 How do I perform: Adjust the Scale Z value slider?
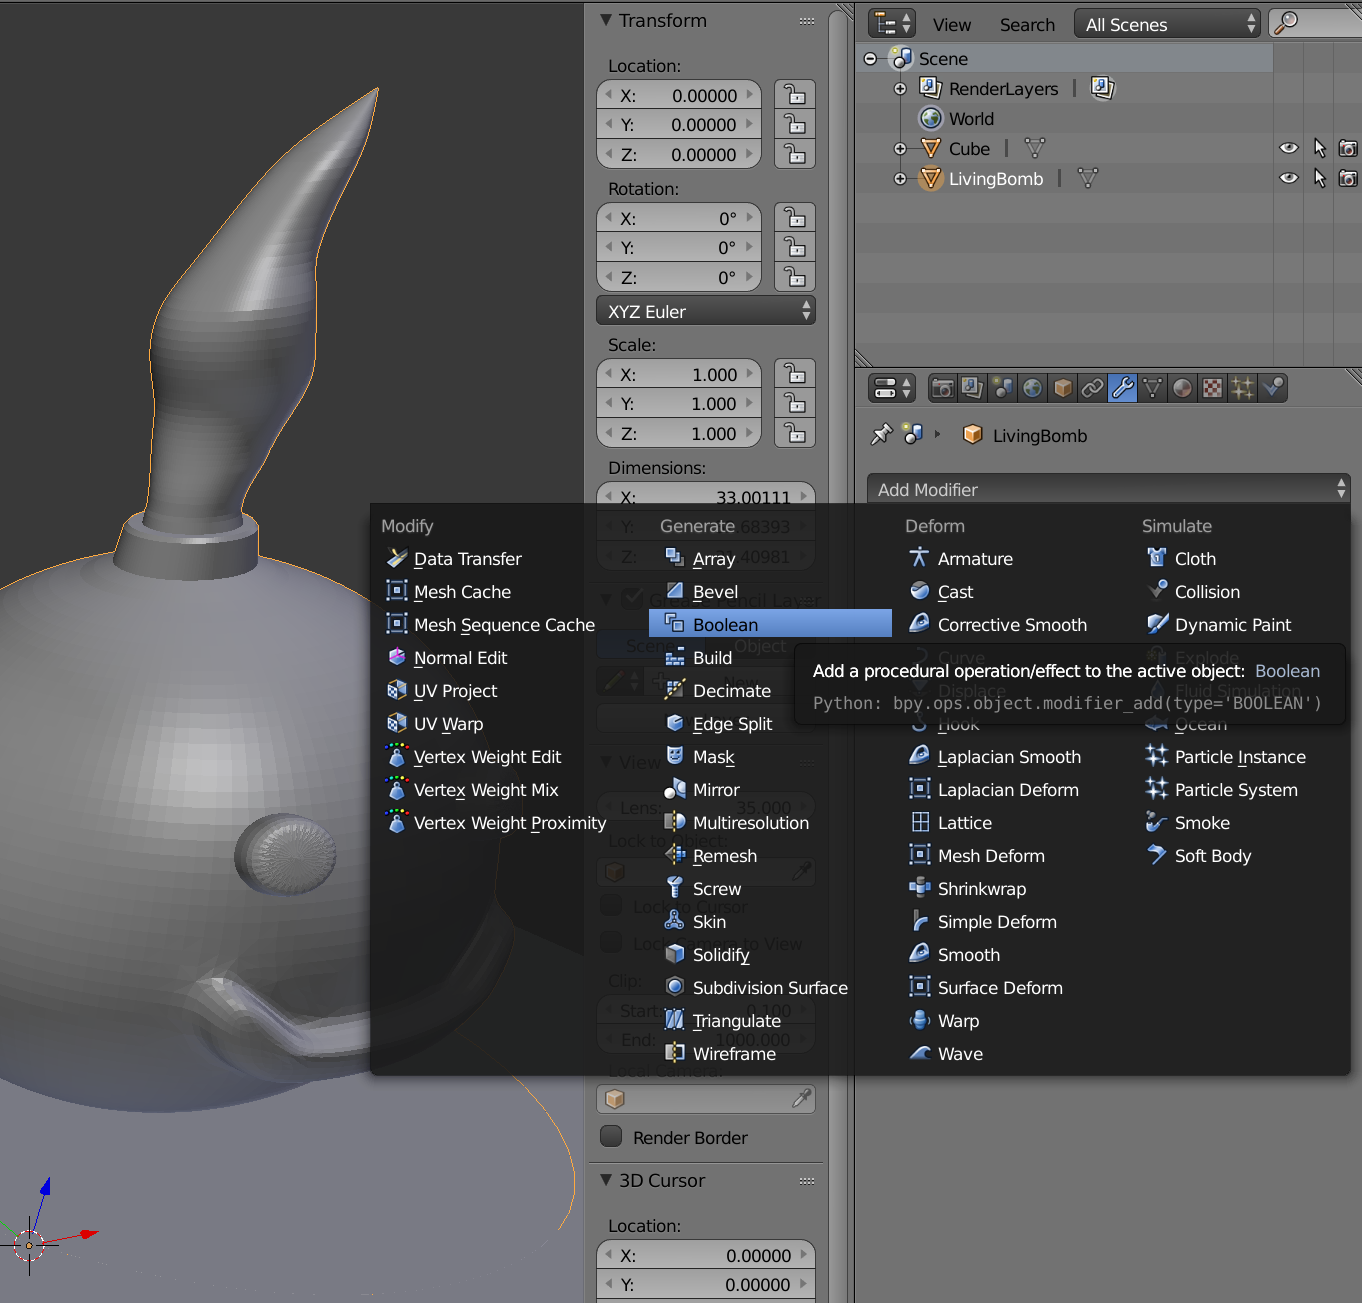click(678, 432)
